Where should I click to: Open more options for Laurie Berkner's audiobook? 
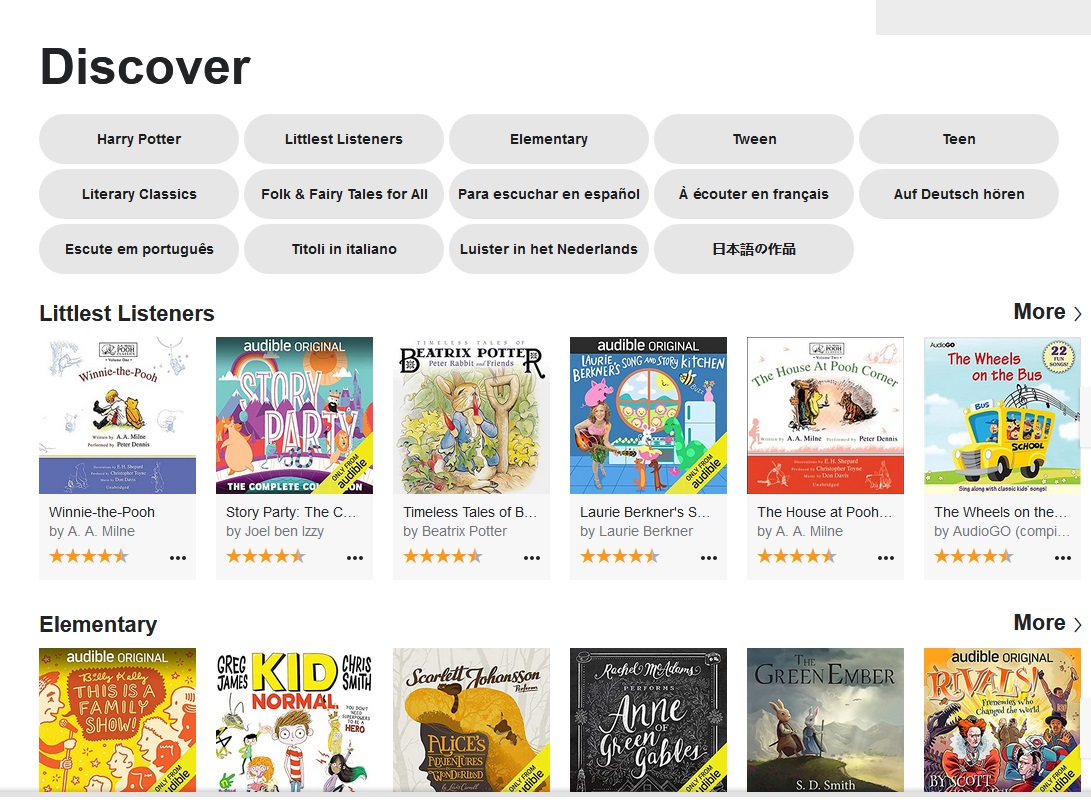pos(709,558)
